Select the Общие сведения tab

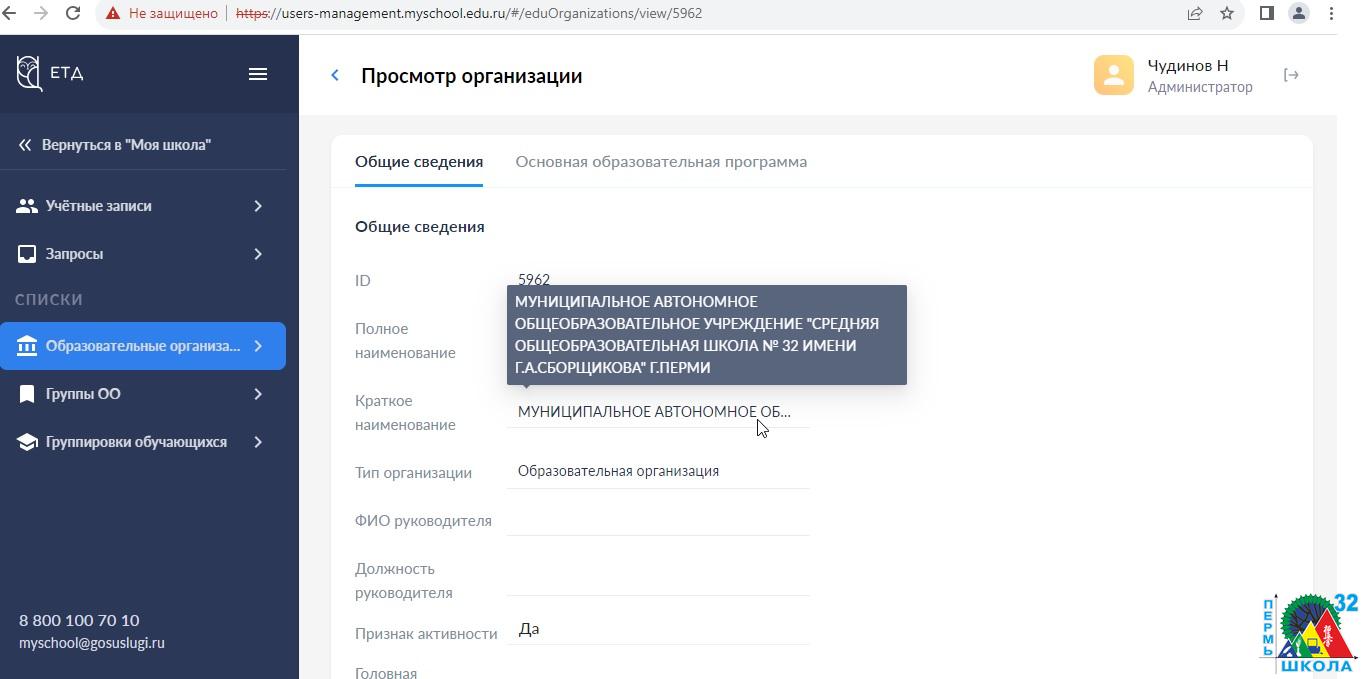coord(419,162)
